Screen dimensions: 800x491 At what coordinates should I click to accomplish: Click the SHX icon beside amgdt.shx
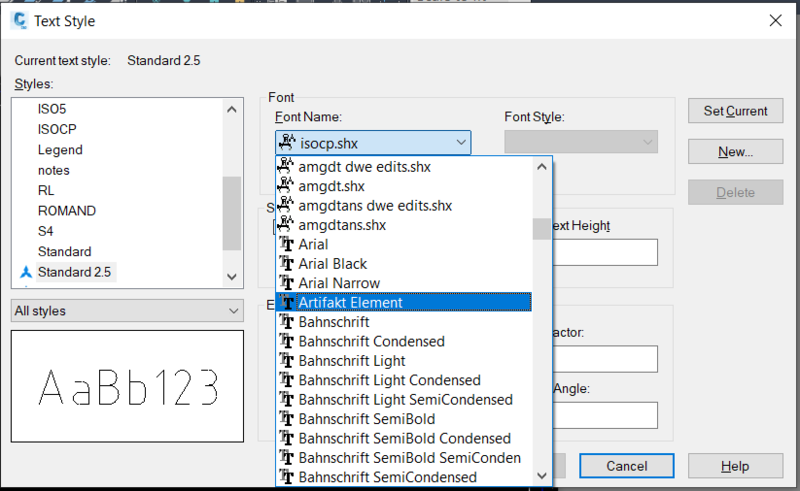pos(287,186)
